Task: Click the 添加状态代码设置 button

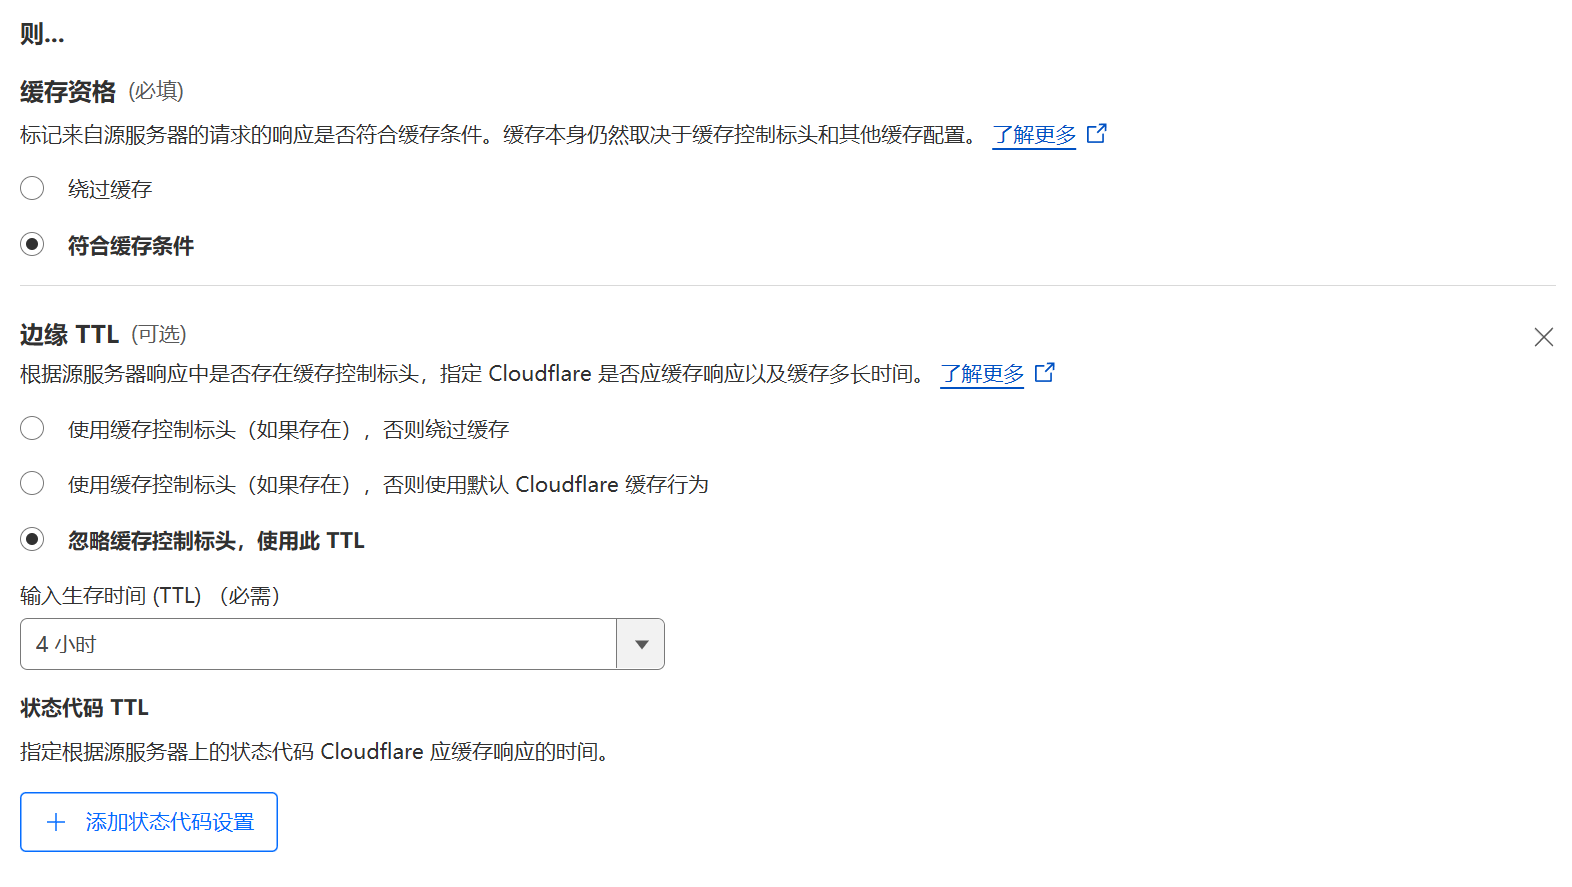Action: click(x=148, y=821)
